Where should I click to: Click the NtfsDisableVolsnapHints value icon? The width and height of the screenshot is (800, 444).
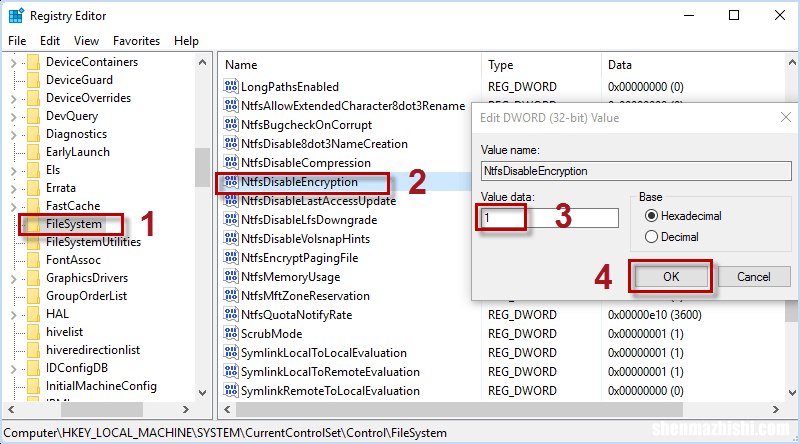click(x=231, y=238)
